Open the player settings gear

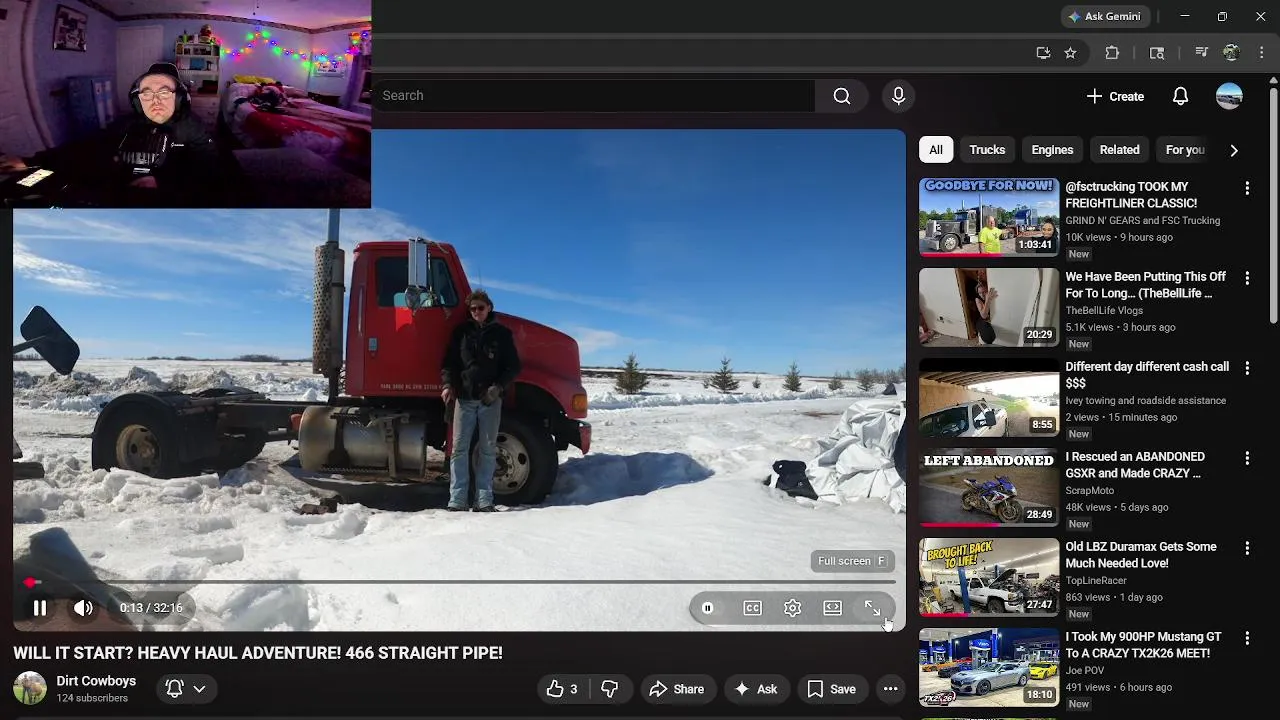point(792,608)
